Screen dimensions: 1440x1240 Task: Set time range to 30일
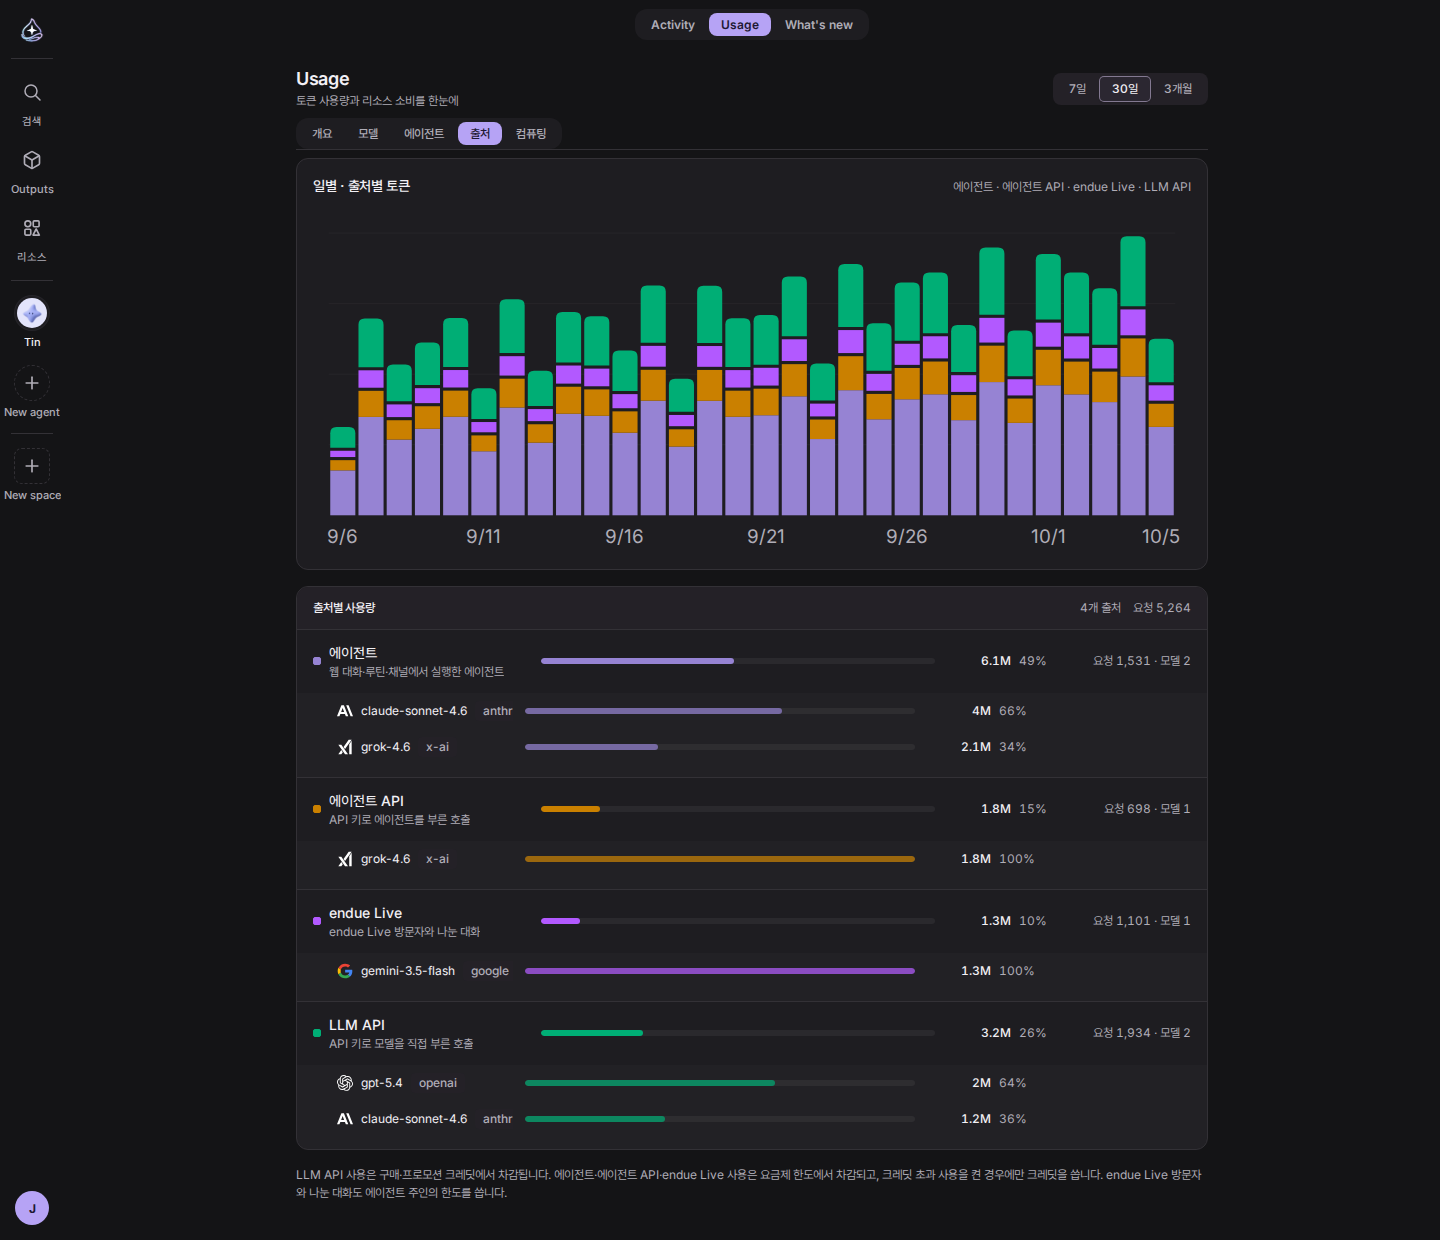click(x=1125, y=89)
